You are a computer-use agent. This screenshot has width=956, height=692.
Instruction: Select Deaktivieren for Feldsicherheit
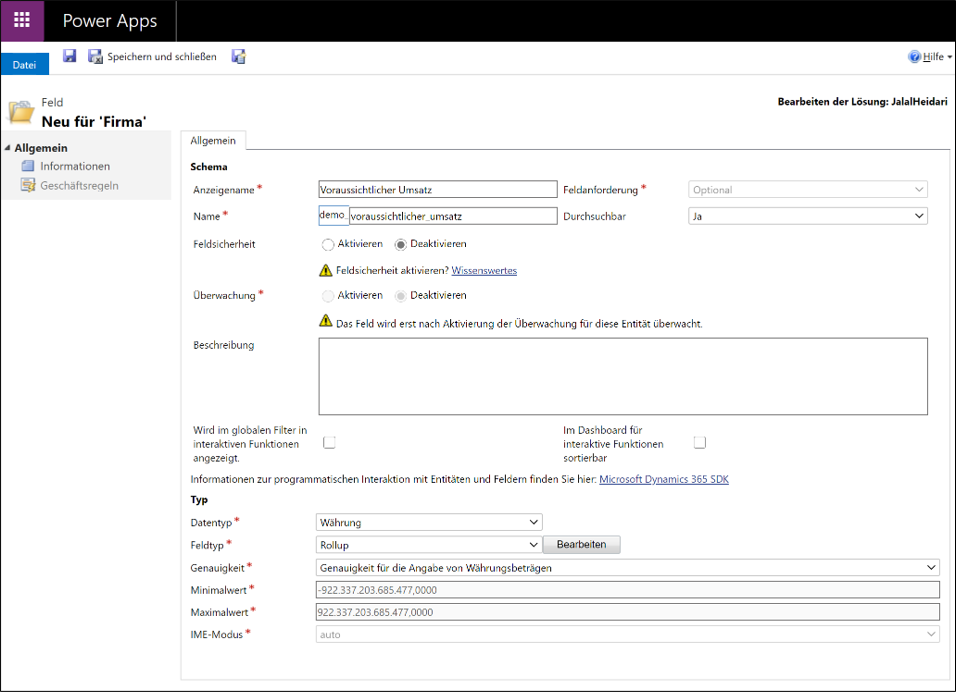401,244
